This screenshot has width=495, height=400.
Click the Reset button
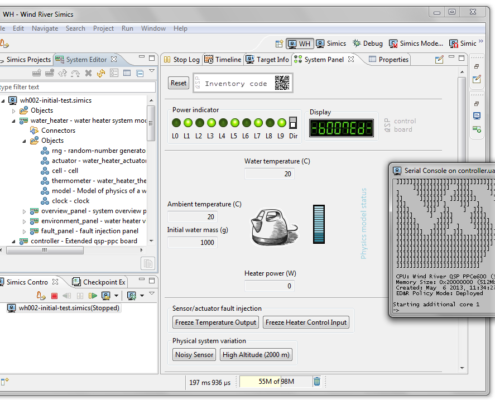[x=178, y=83]
